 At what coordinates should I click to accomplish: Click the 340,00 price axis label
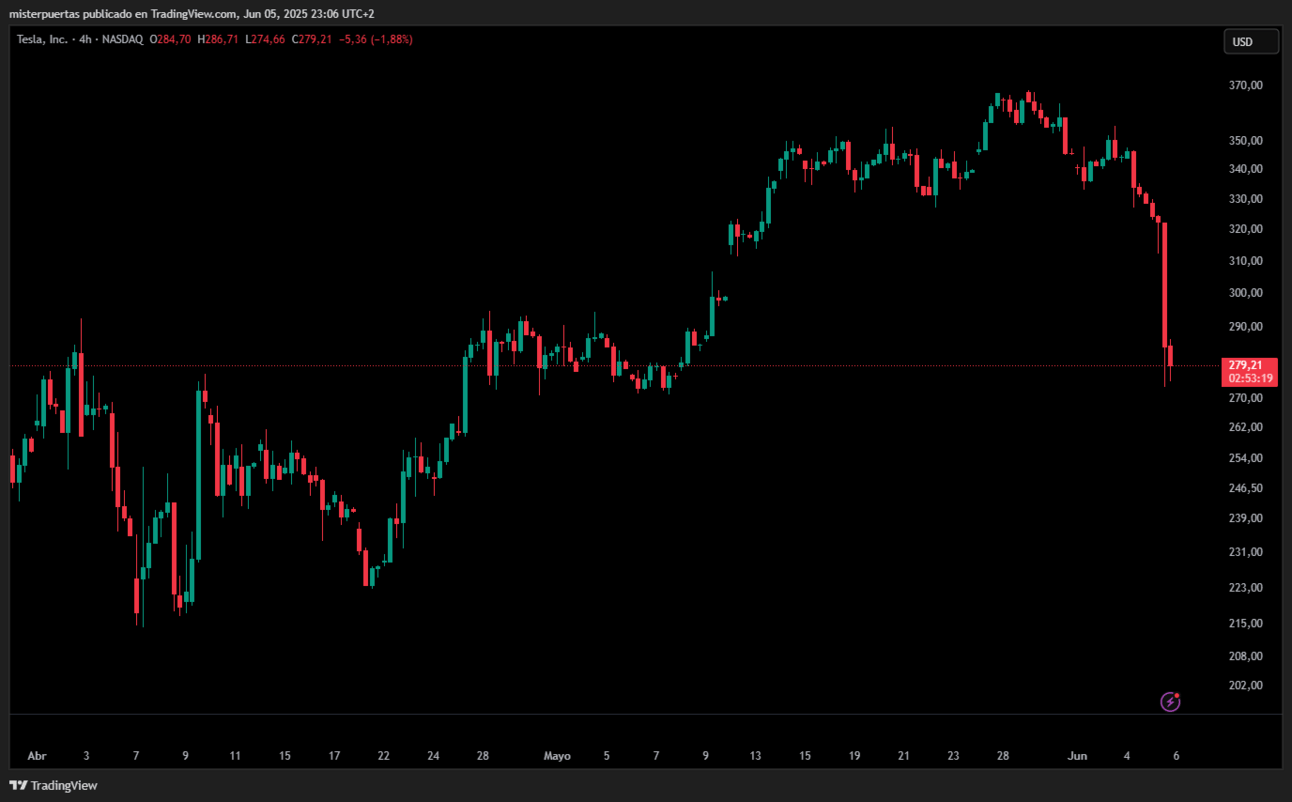point(1246,169)
